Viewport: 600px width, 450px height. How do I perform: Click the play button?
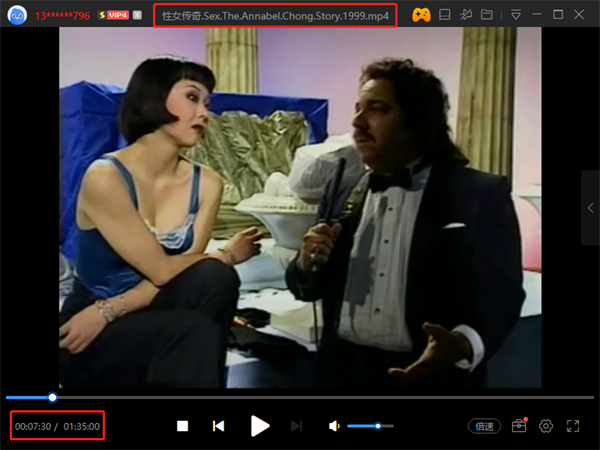(x=260, y=426)
